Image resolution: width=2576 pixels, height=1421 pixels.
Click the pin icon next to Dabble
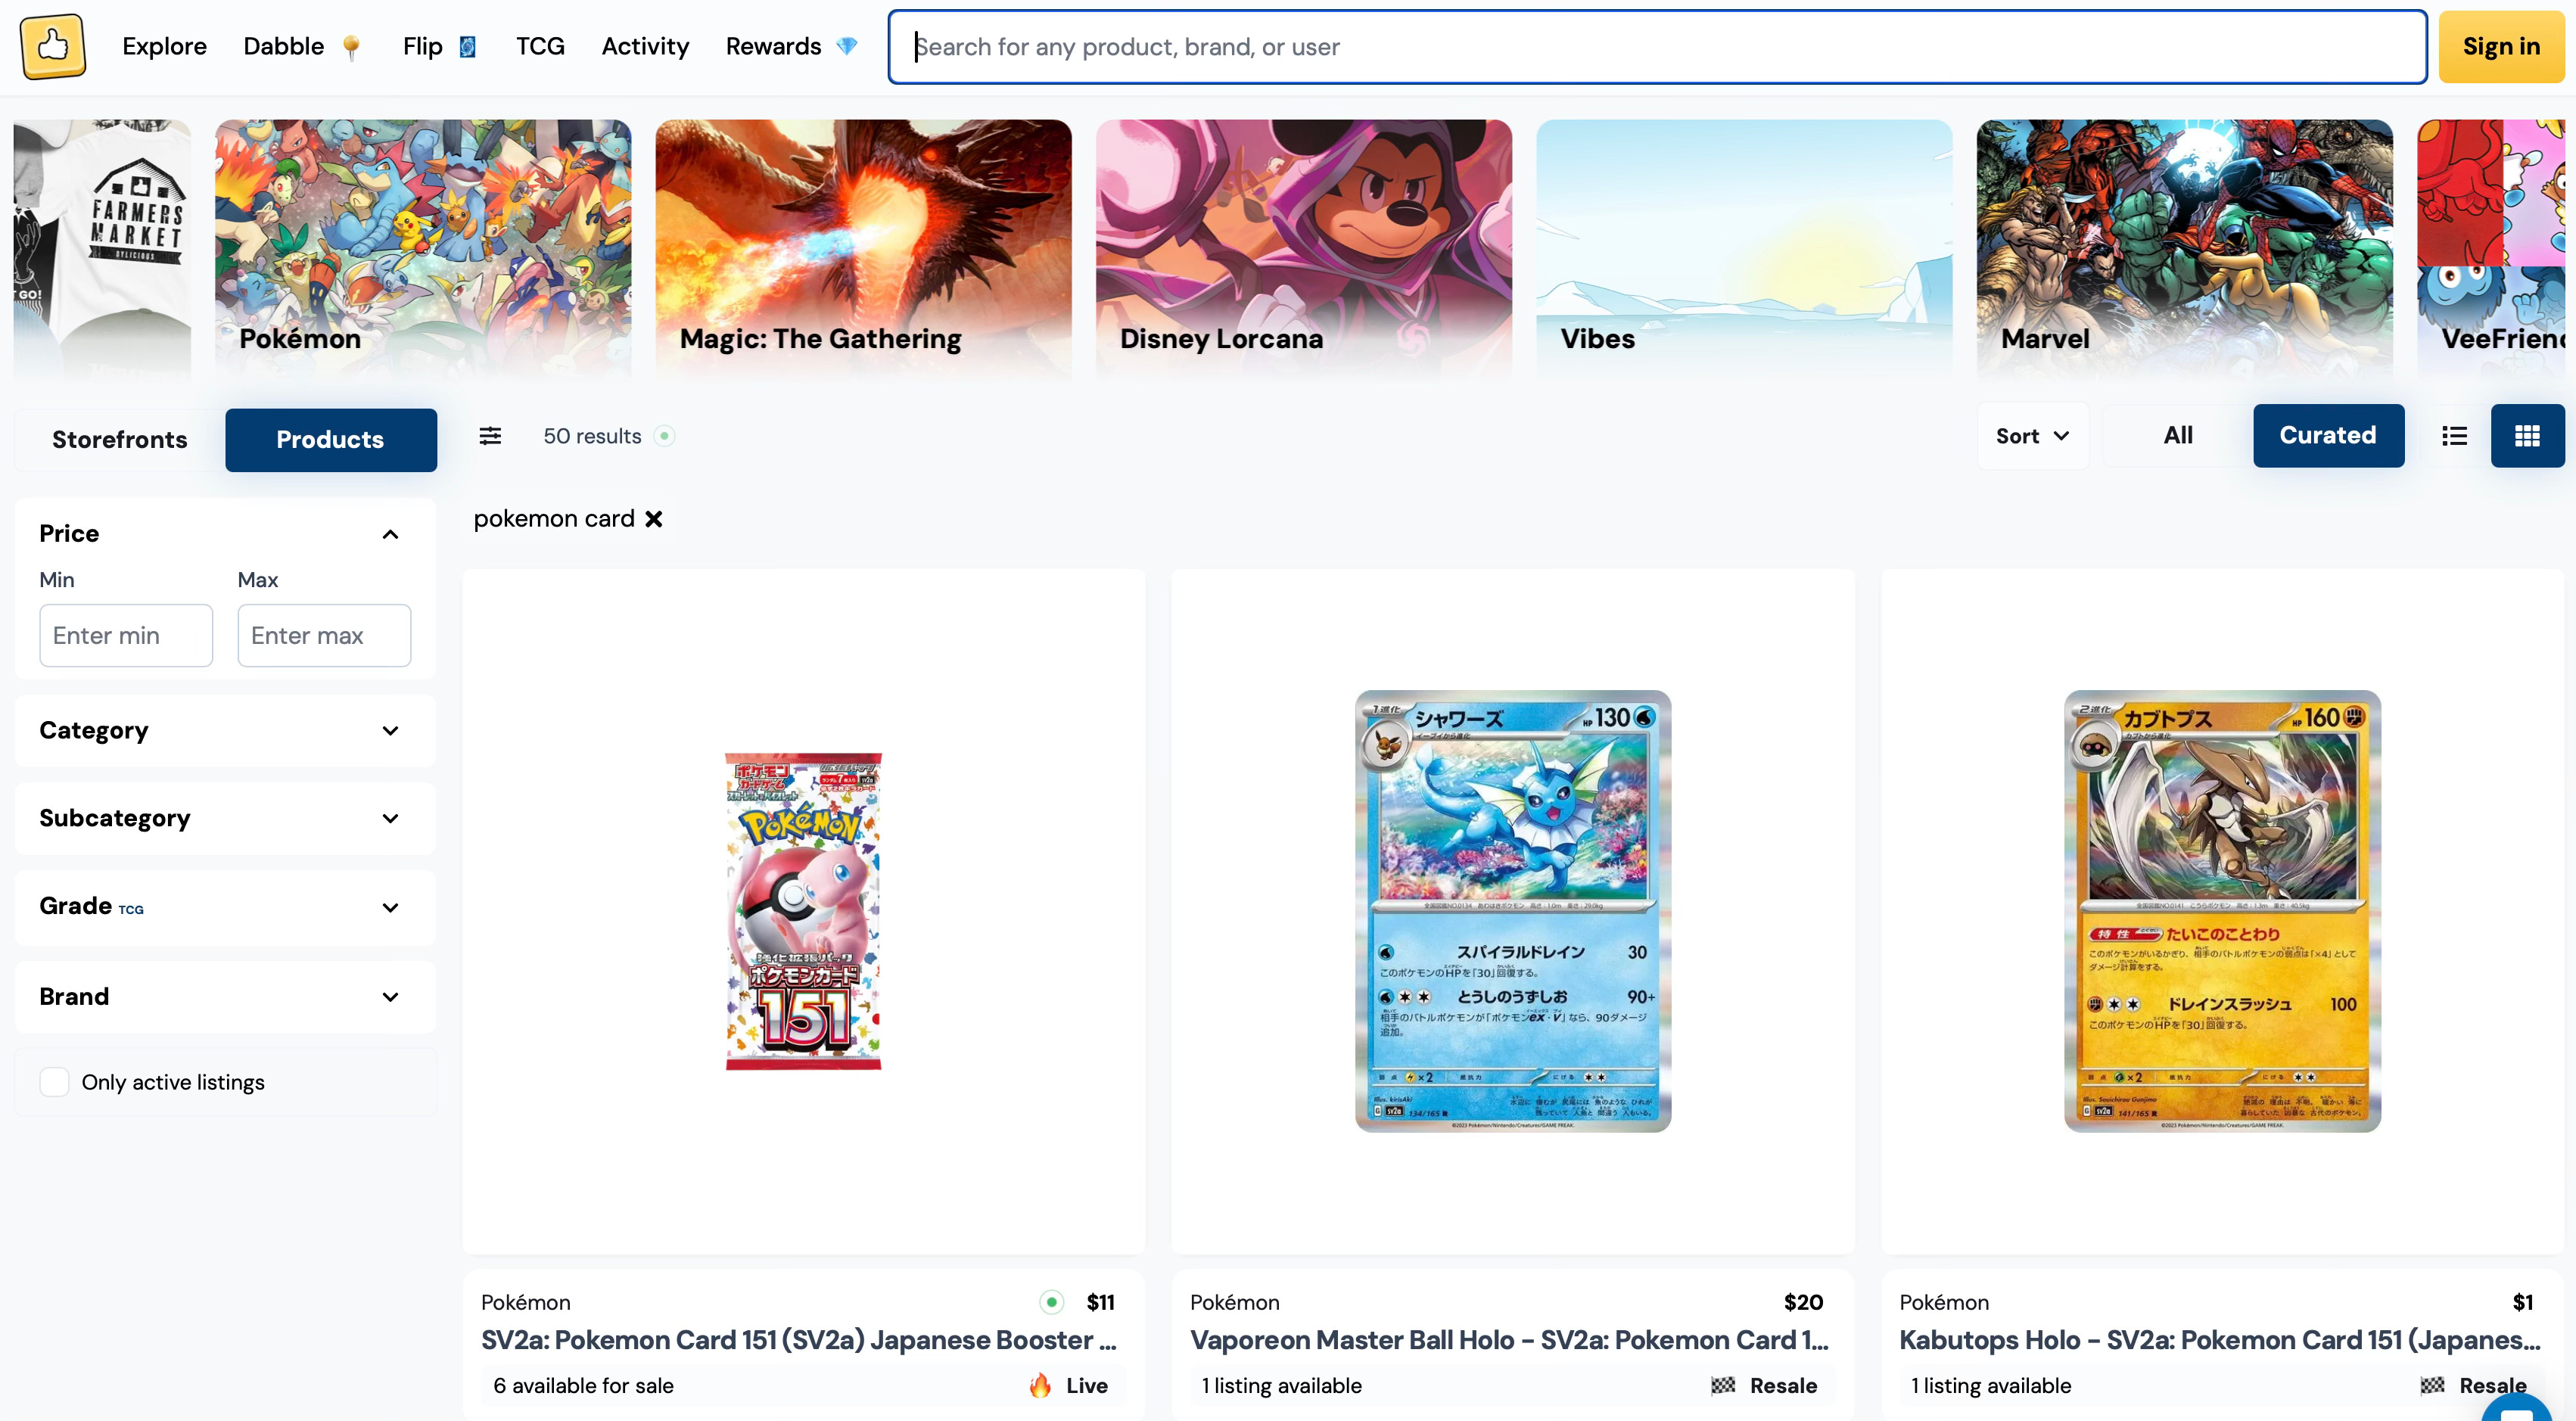click(351, 47)
